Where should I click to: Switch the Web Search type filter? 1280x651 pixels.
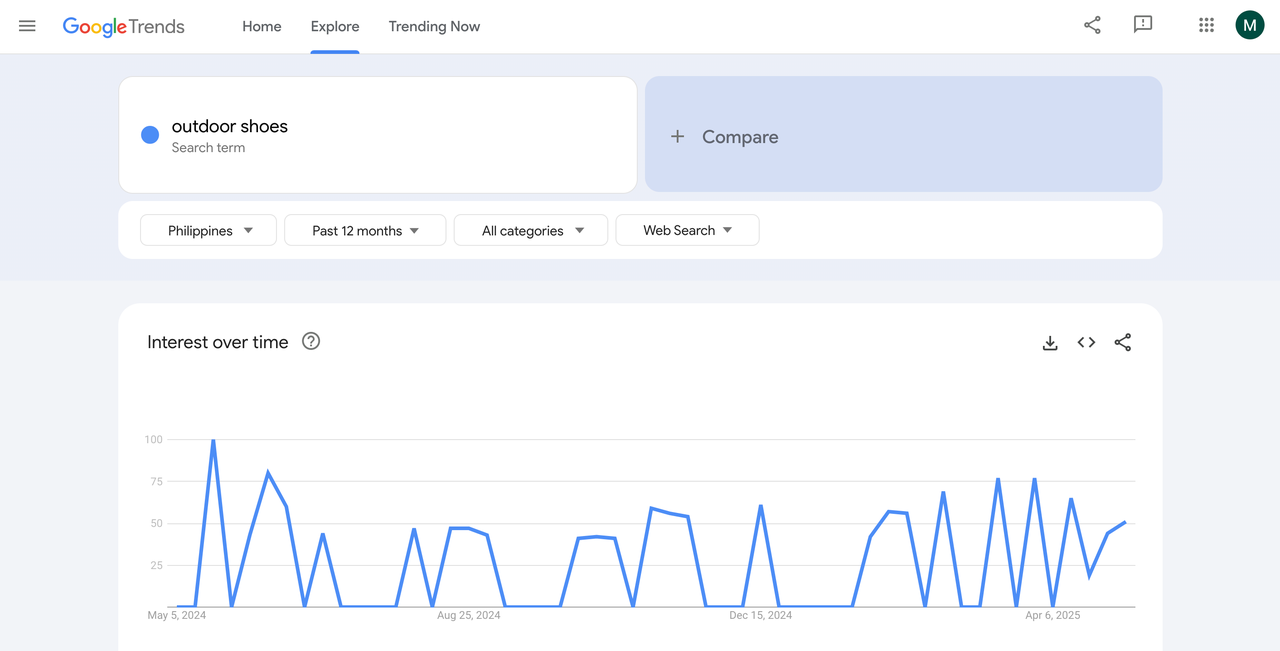[x=687, y=230]
